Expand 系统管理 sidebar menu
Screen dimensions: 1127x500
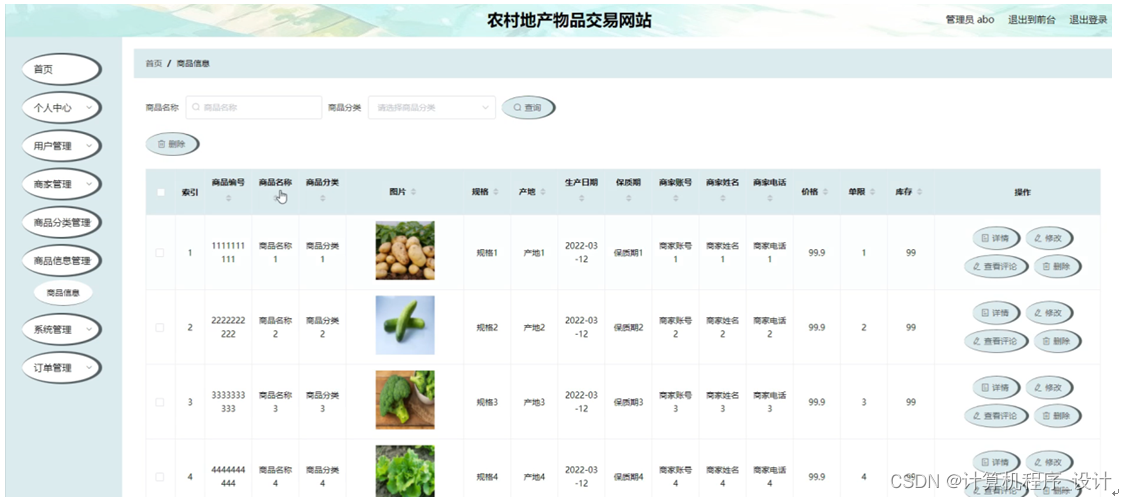tap(61, 330)
